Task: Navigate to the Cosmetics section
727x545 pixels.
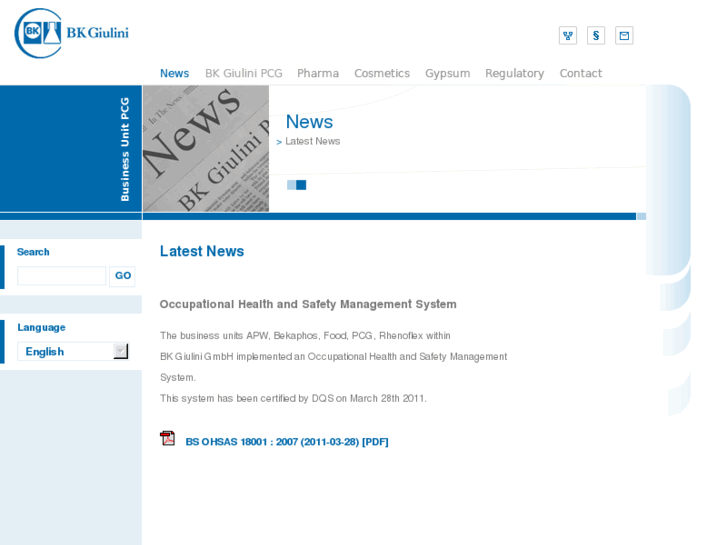Action: point(382,73)
